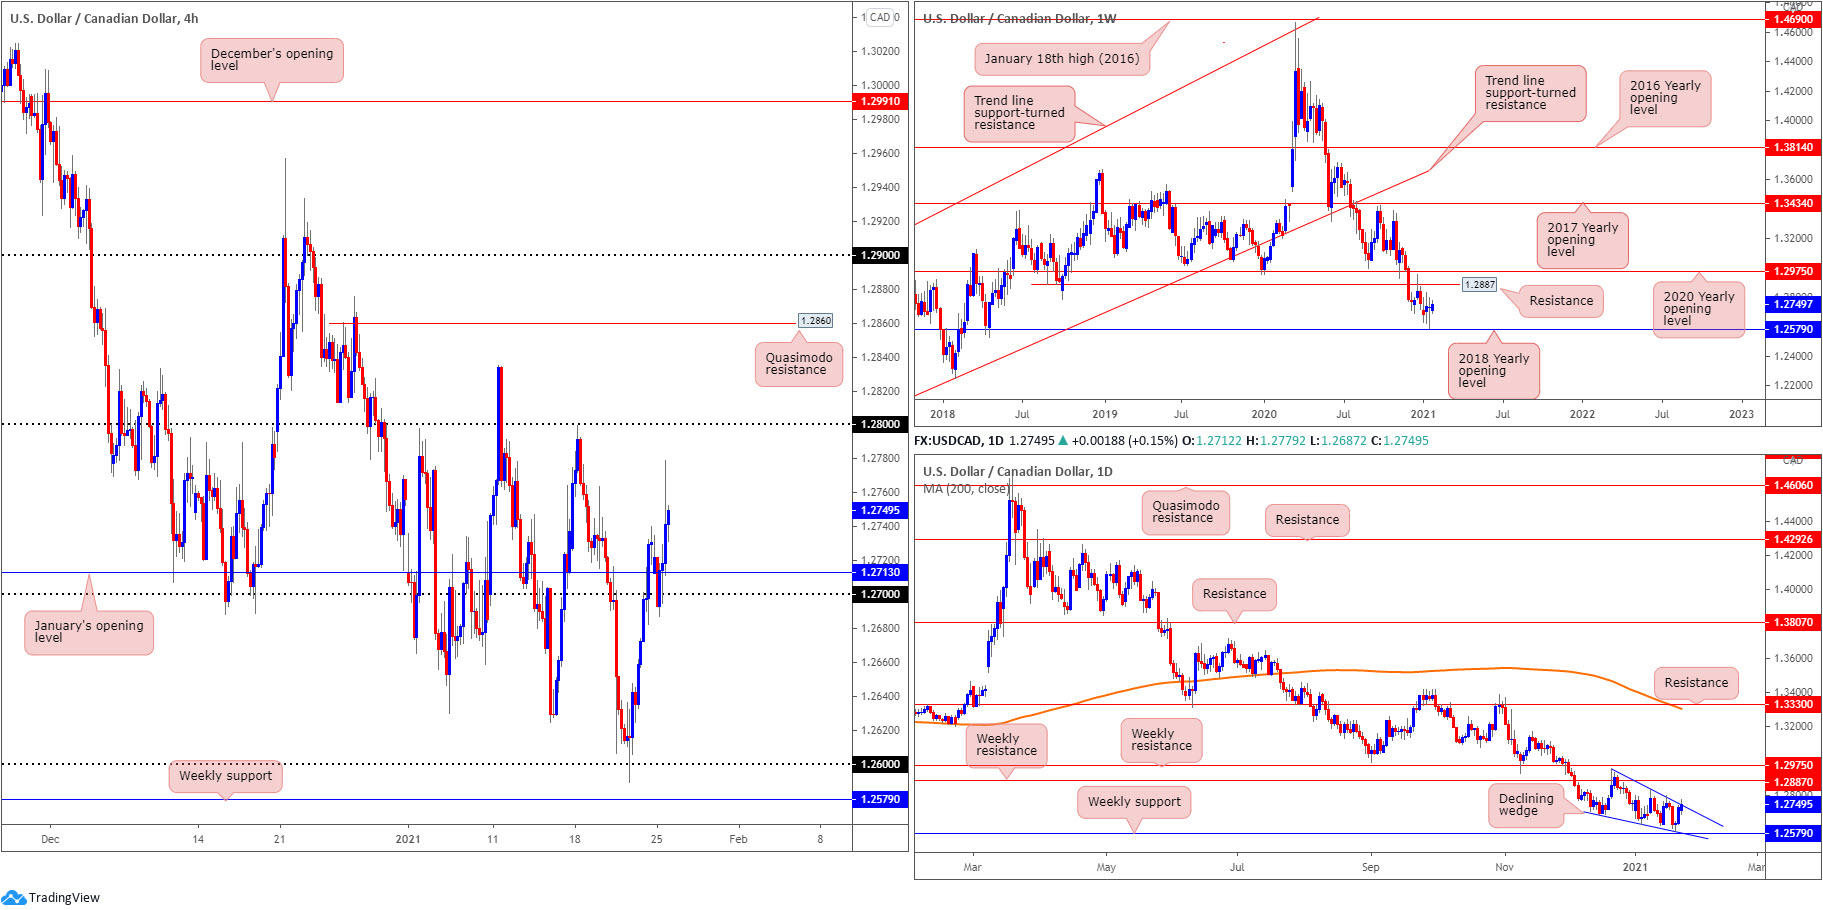The image size is (1823, 910).
Task: Click the red 1.33300 daily price label
Action: tap(1792, 704)
